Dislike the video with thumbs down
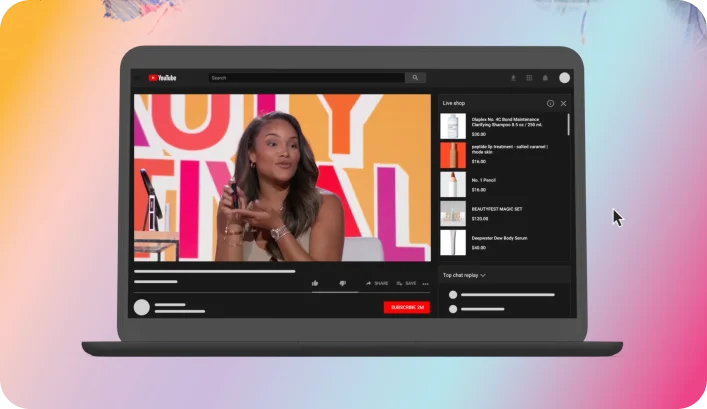 point(342,283)
